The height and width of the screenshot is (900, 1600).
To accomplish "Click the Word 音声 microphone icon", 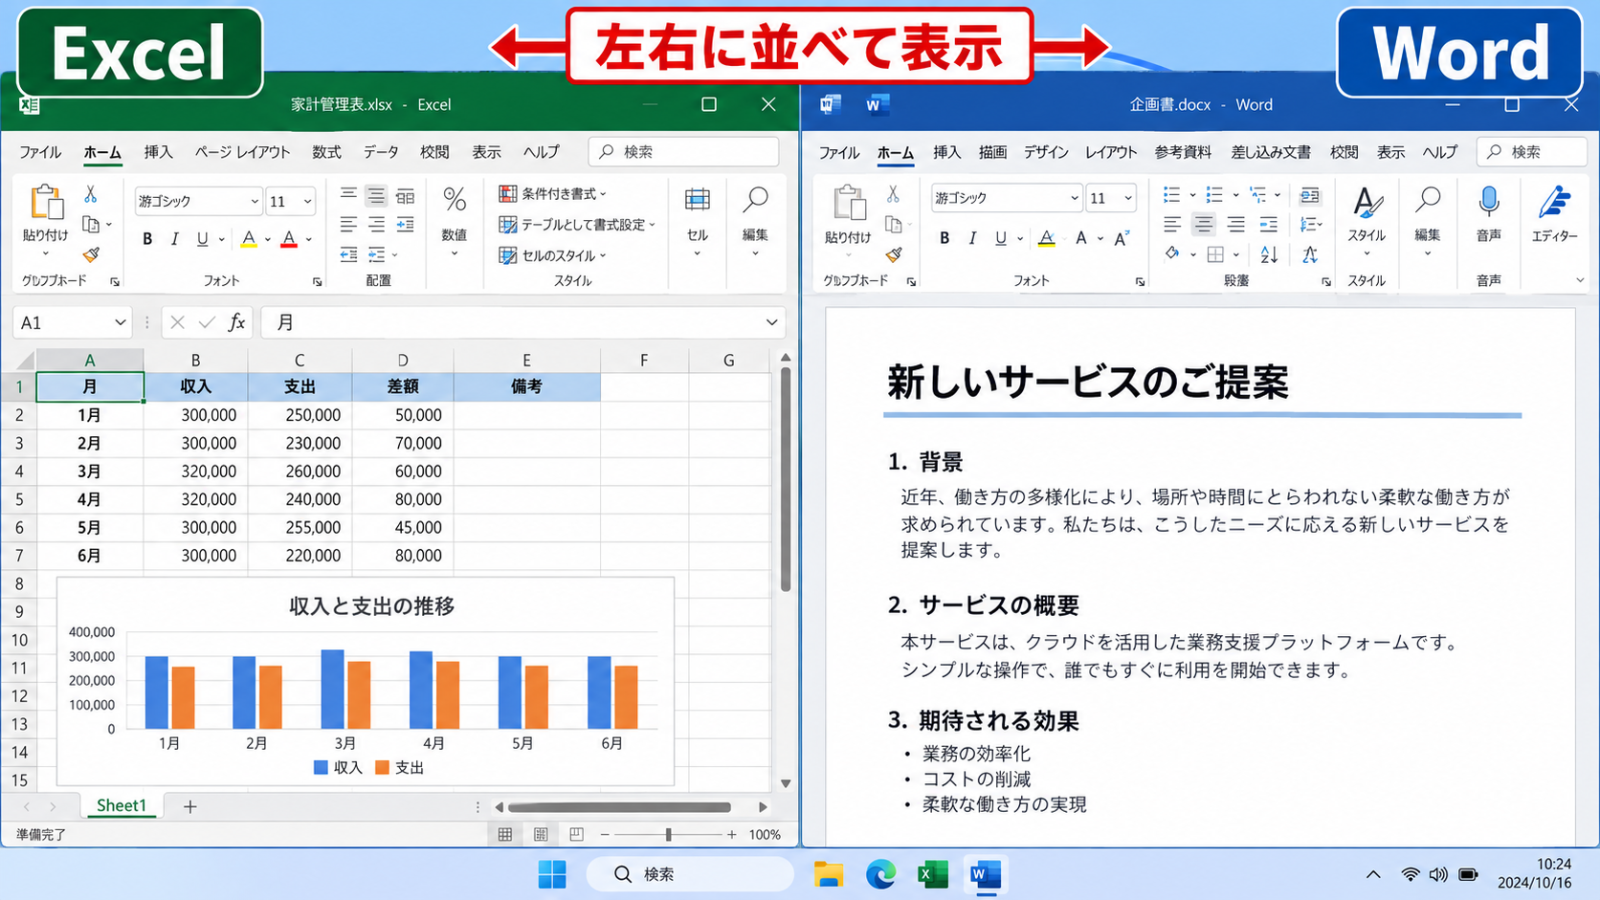I will click(x=1489, y=202).
